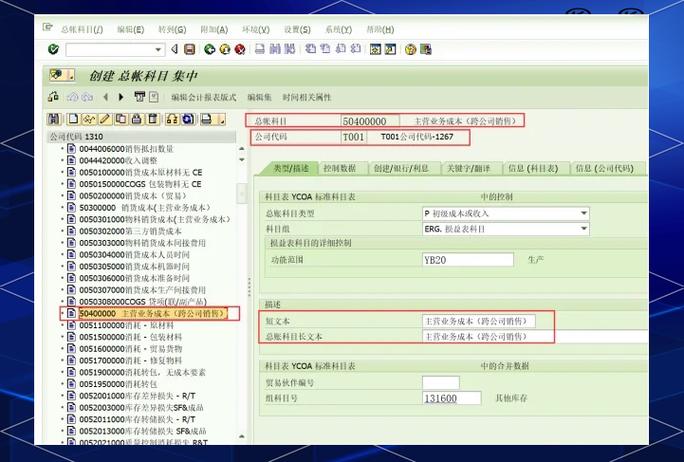The height and width of the screenshot is (462, 684).
Task: Click the menu icon left of 总帐科目
Action: [47, 27]
